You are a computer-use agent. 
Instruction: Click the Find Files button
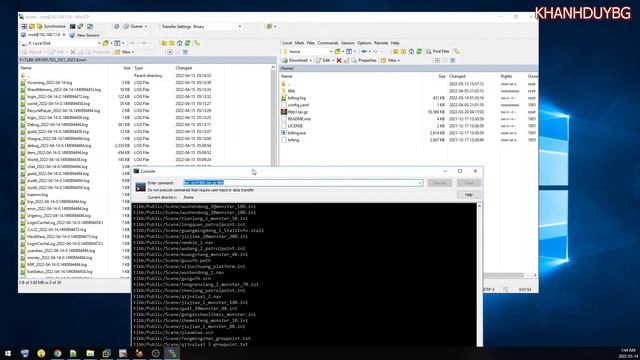coord(438,51)
